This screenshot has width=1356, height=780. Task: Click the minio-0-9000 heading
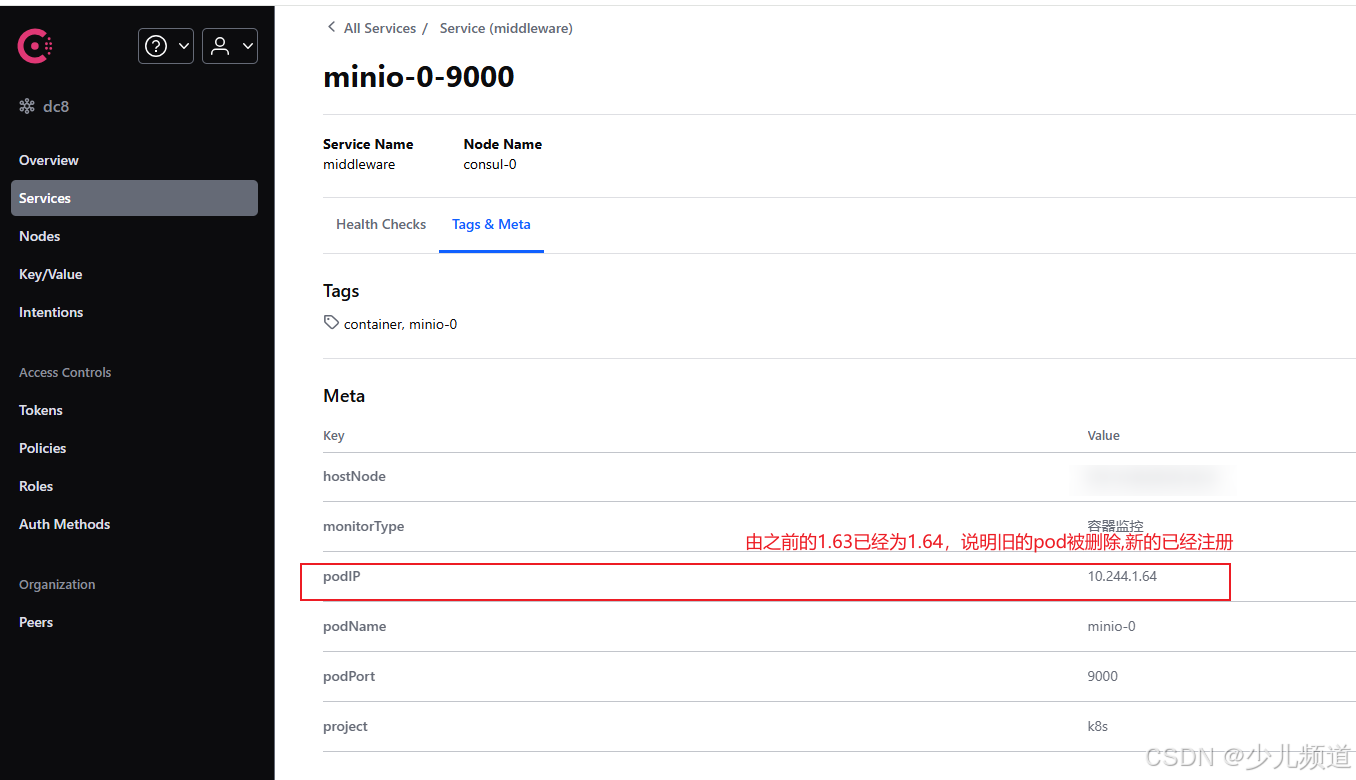[x=419, y=76]
